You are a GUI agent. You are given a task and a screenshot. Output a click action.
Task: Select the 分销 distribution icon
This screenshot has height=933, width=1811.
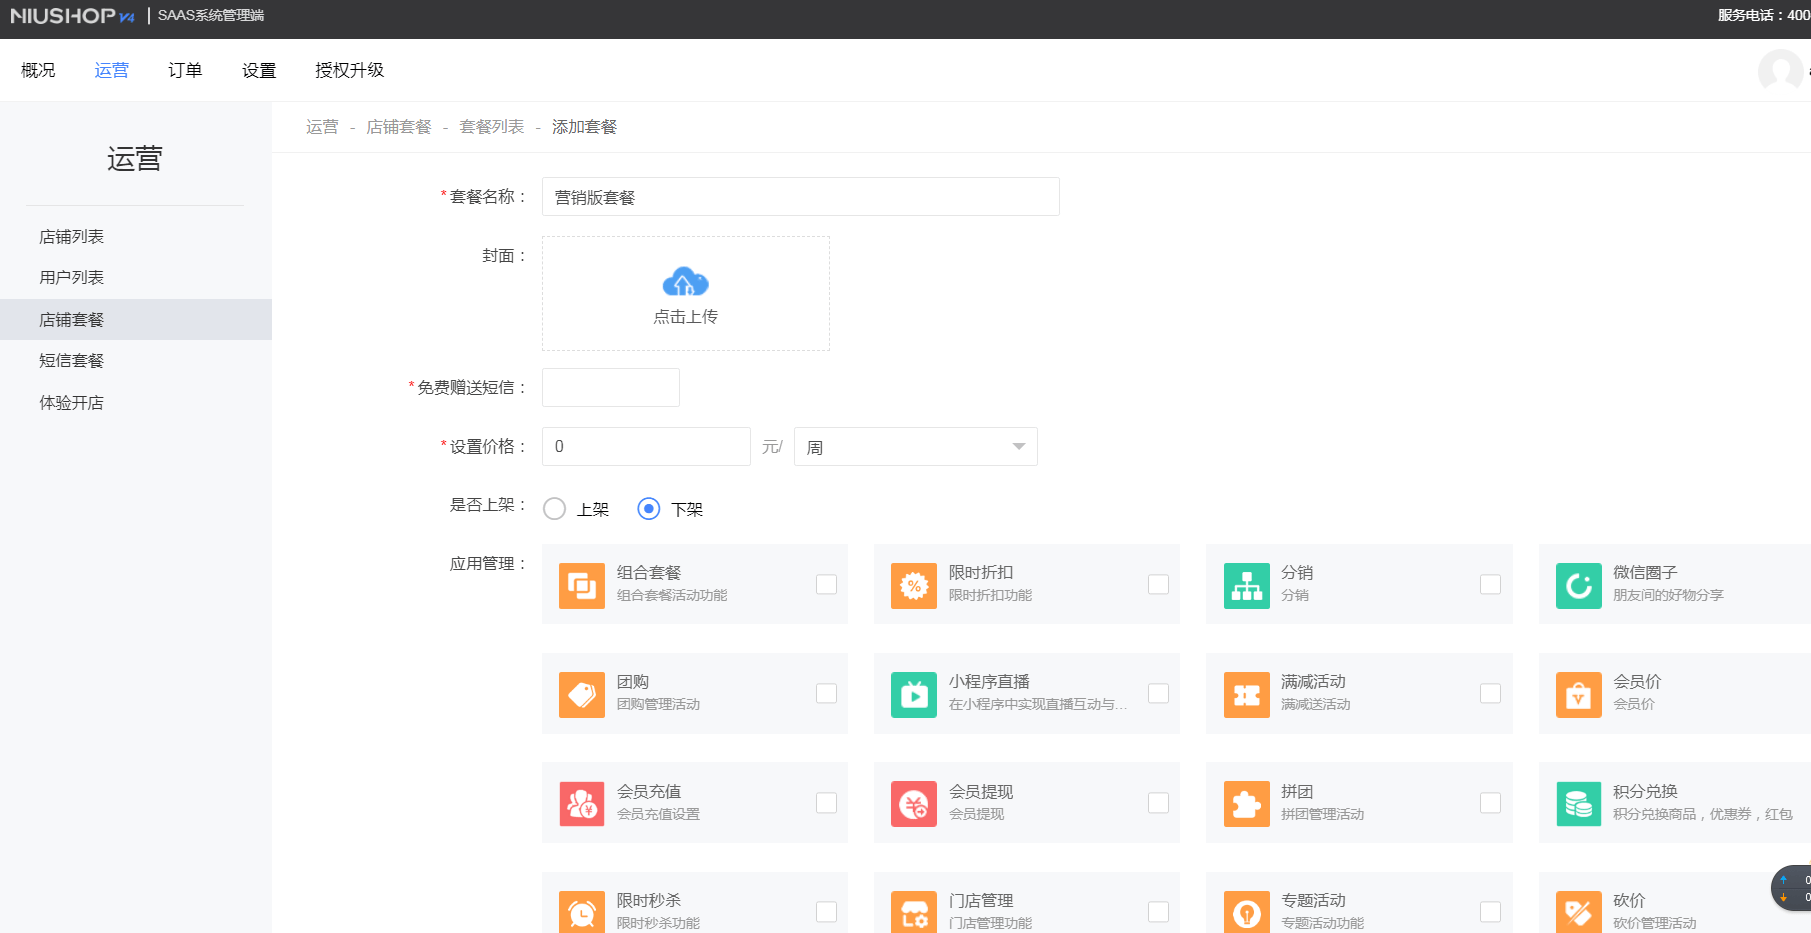pos(1246,585)
